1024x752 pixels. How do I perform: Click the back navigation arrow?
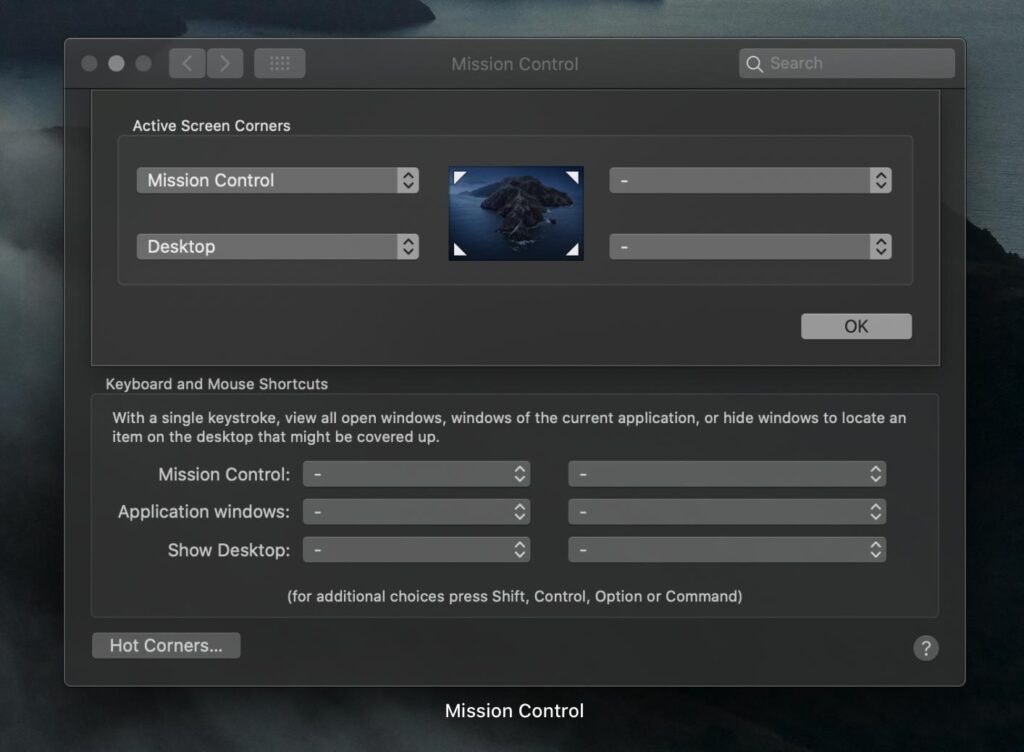tap(187, 63)
